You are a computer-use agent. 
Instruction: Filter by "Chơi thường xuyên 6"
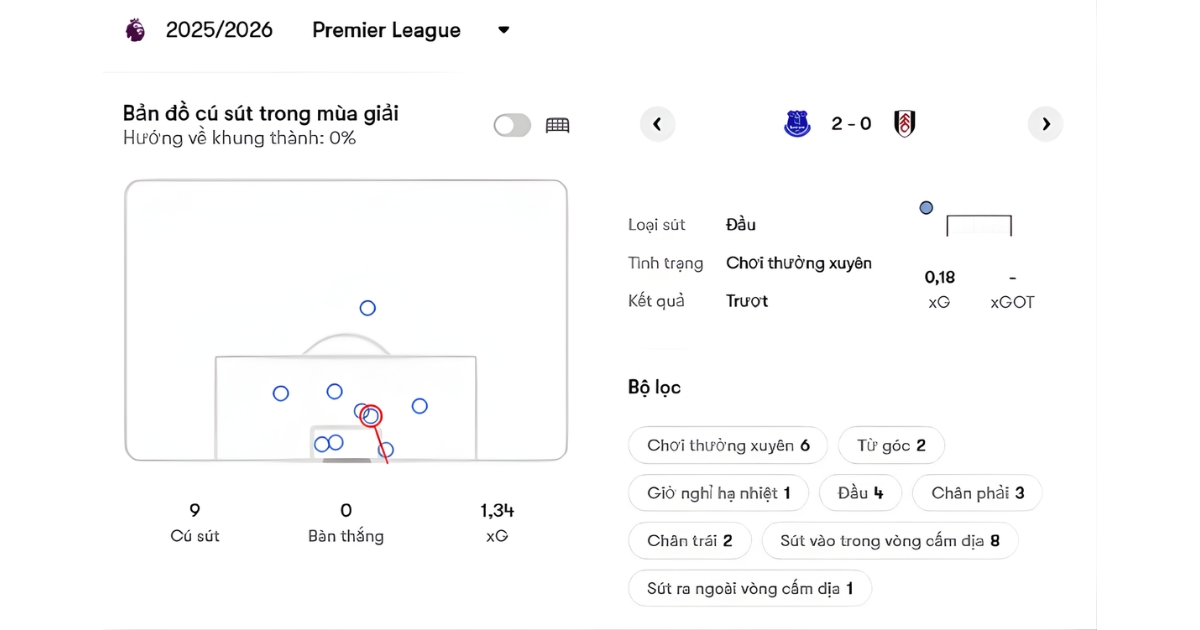click(x=728, y=445)
